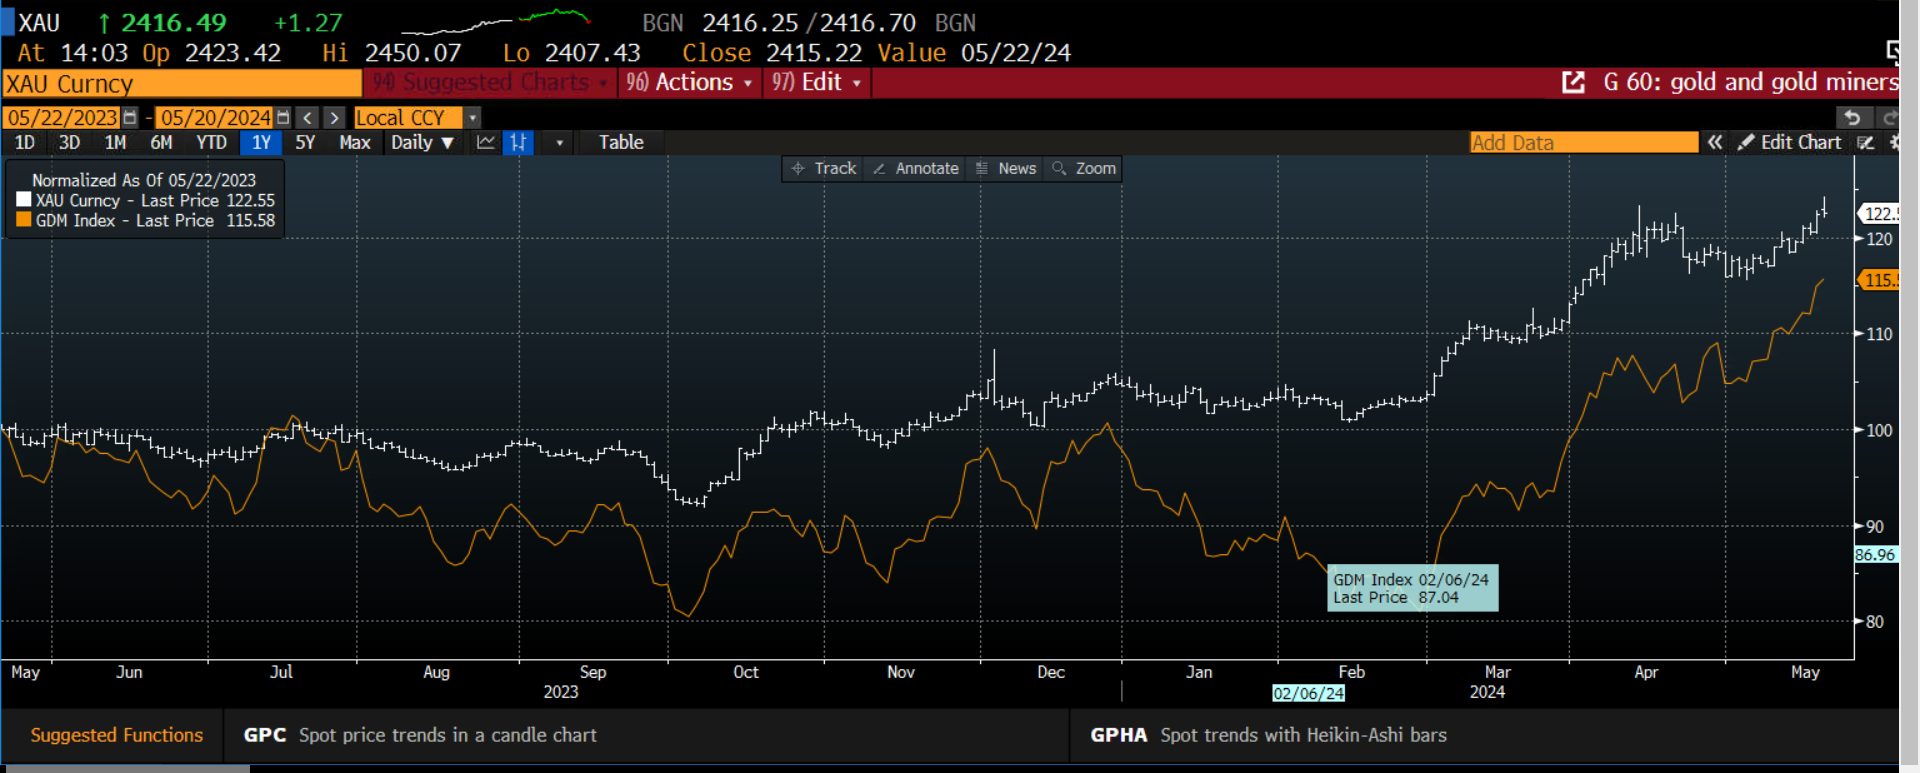Click the XAU Curncy security field
The image size is (1920, 773).
pyautogui.click(x=181, y=83)
